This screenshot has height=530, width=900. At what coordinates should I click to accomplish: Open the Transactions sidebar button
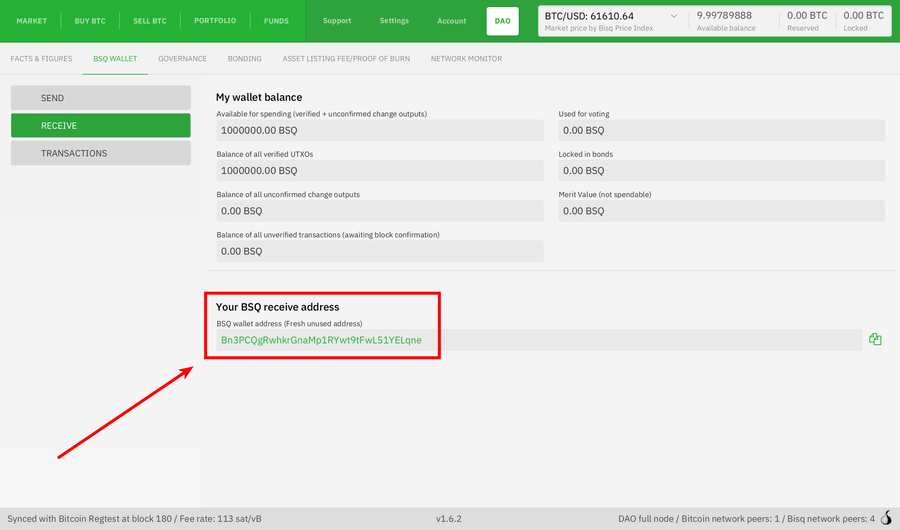(x=100, y=153)
